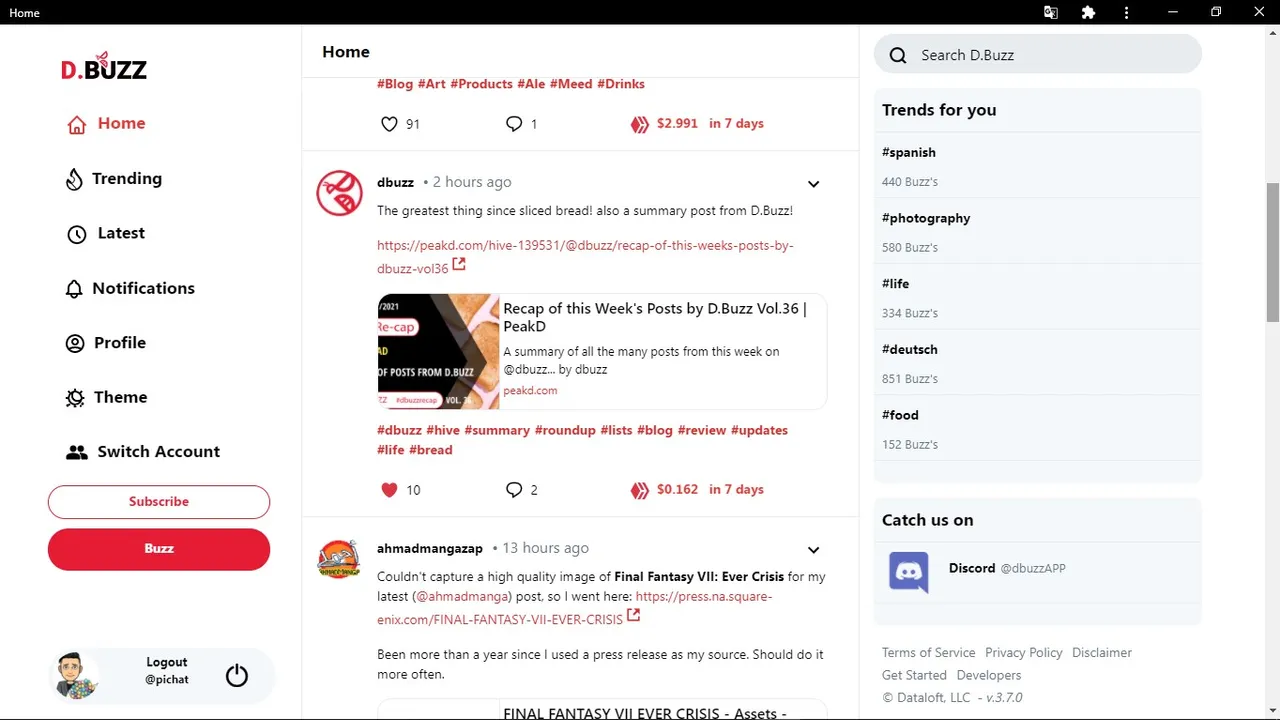Click the Recap of this Week's Posts title
This screenshot has width=1280, height=720.
point(655,318)
